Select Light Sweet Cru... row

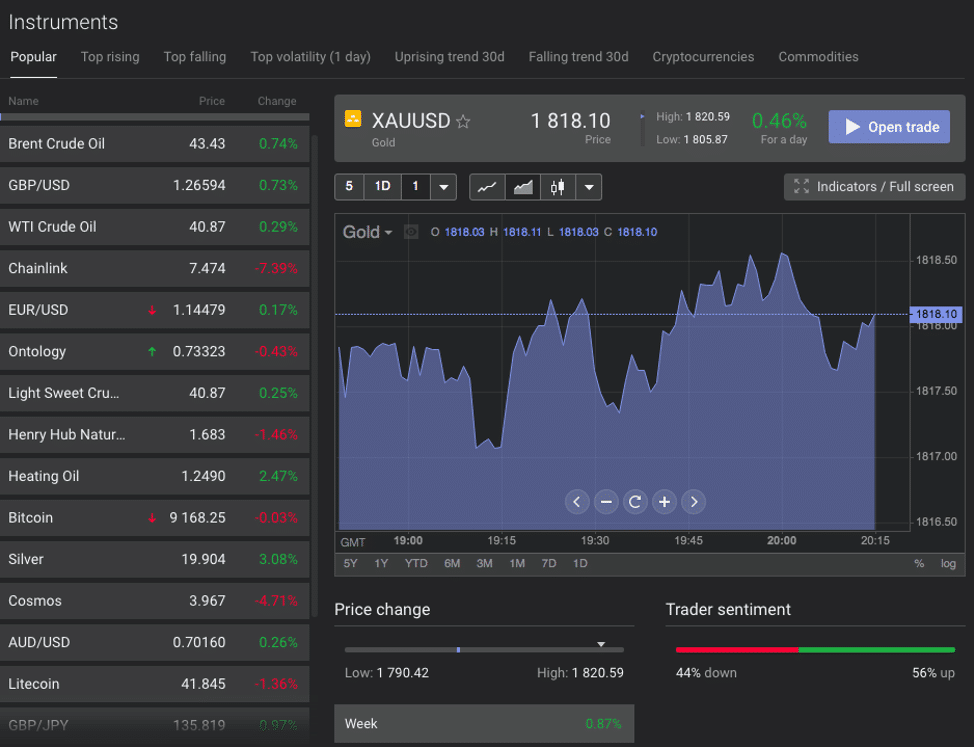(155, 394)
